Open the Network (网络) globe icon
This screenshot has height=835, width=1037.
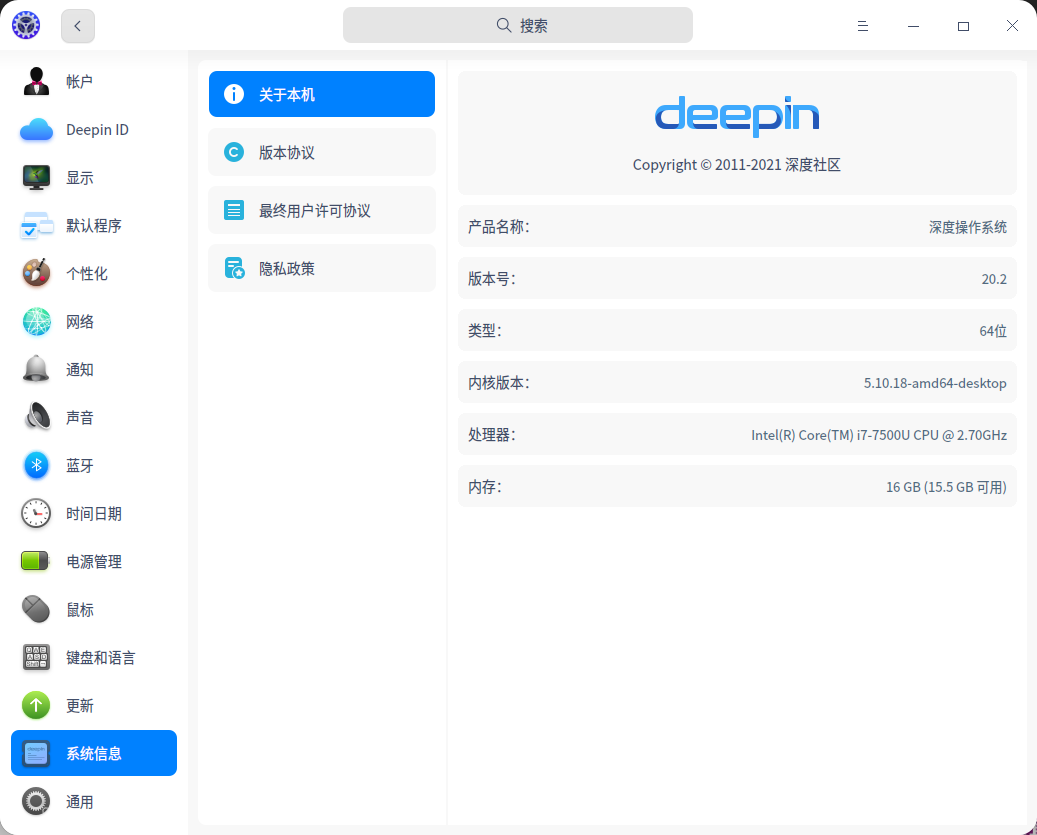[37, 321]
